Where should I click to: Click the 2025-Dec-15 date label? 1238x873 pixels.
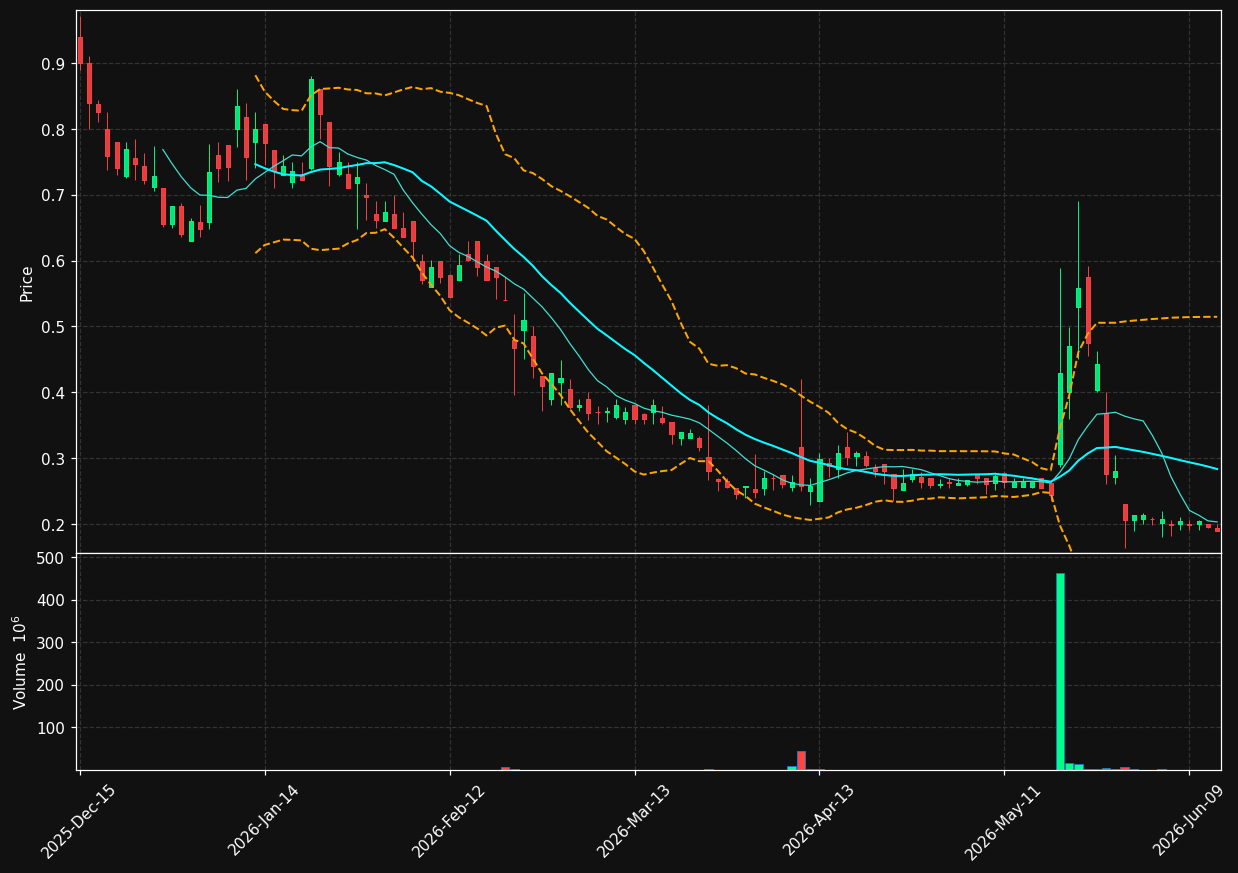(79, 821)
